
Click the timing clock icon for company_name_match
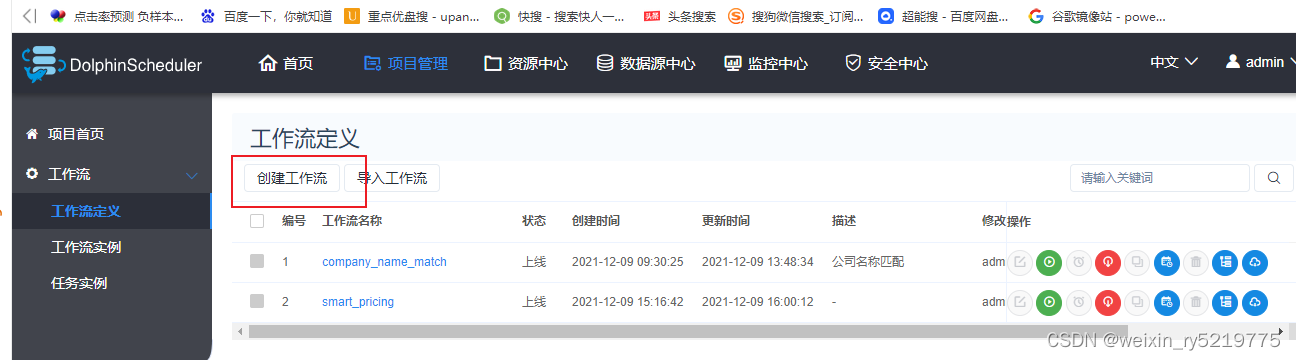[x=1078, y=262]
